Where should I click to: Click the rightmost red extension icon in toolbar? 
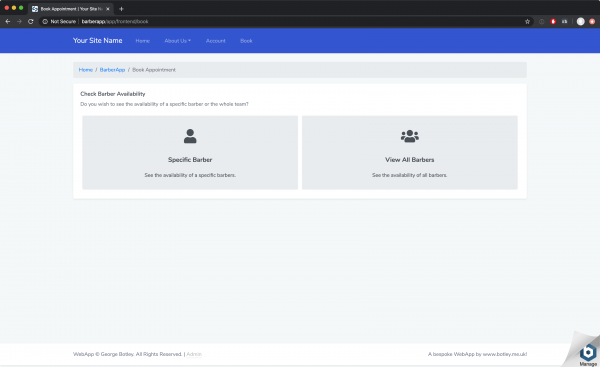[592, 21]
